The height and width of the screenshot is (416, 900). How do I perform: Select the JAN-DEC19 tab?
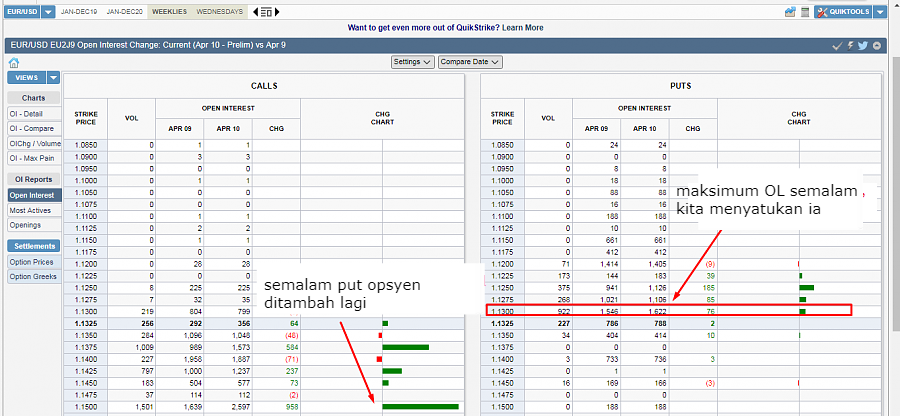[x=77, y=11]
